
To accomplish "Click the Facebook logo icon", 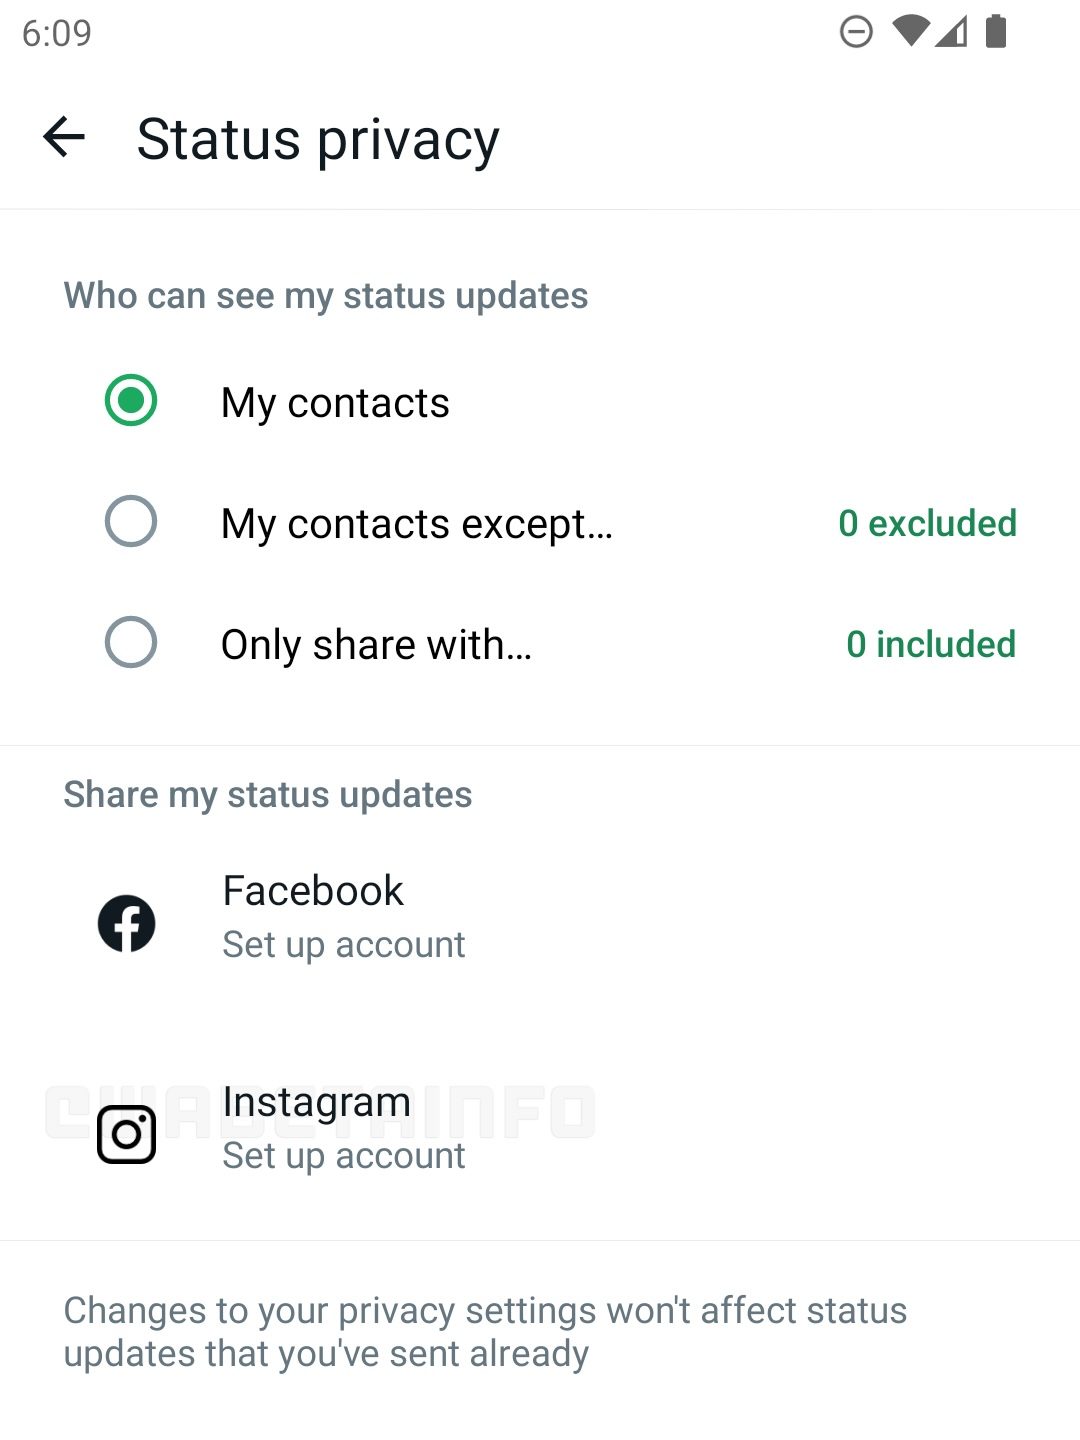I will click(x=127, y=923).
